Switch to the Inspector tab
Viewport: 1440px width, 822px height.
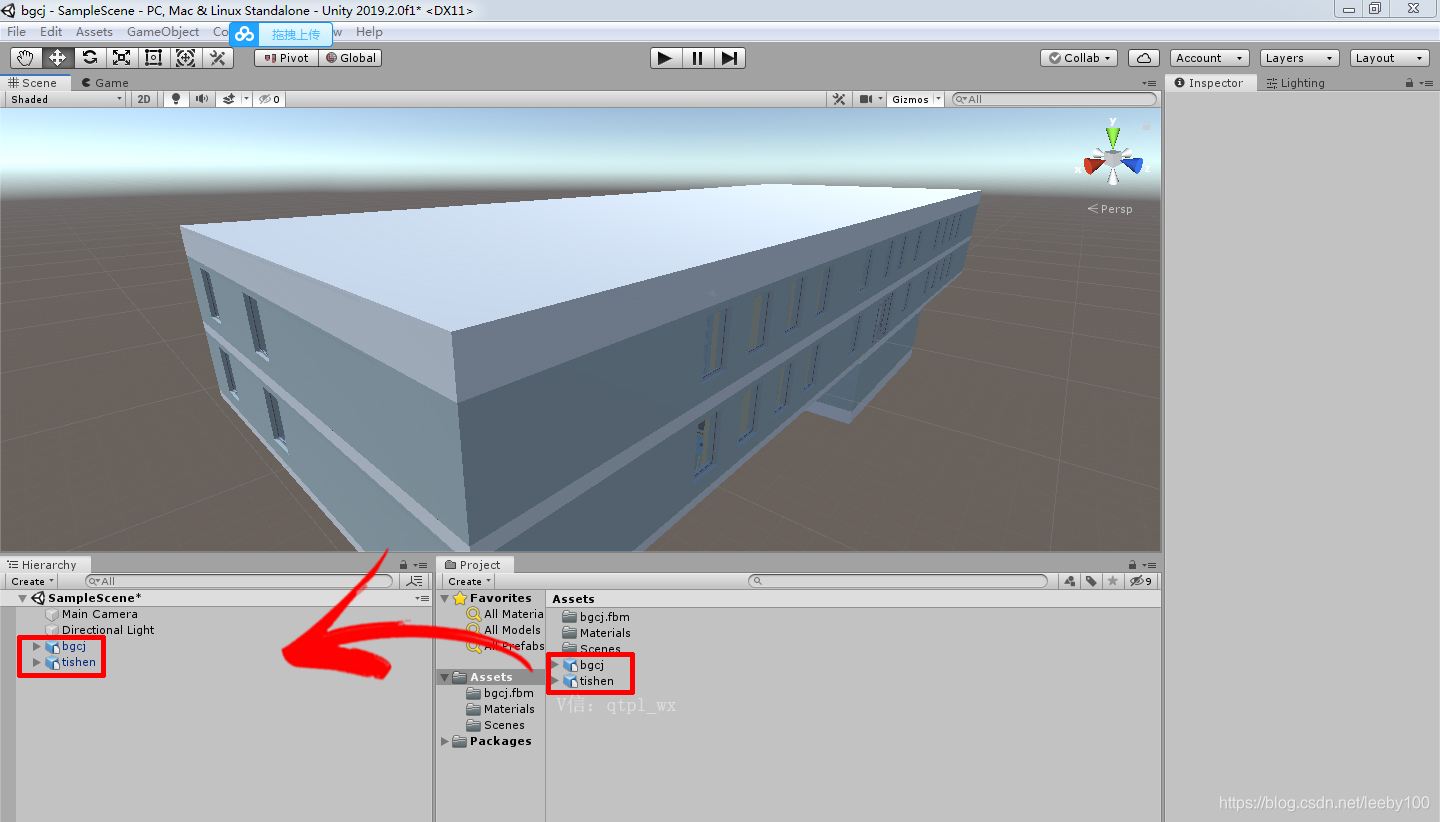click(1209, 83)
